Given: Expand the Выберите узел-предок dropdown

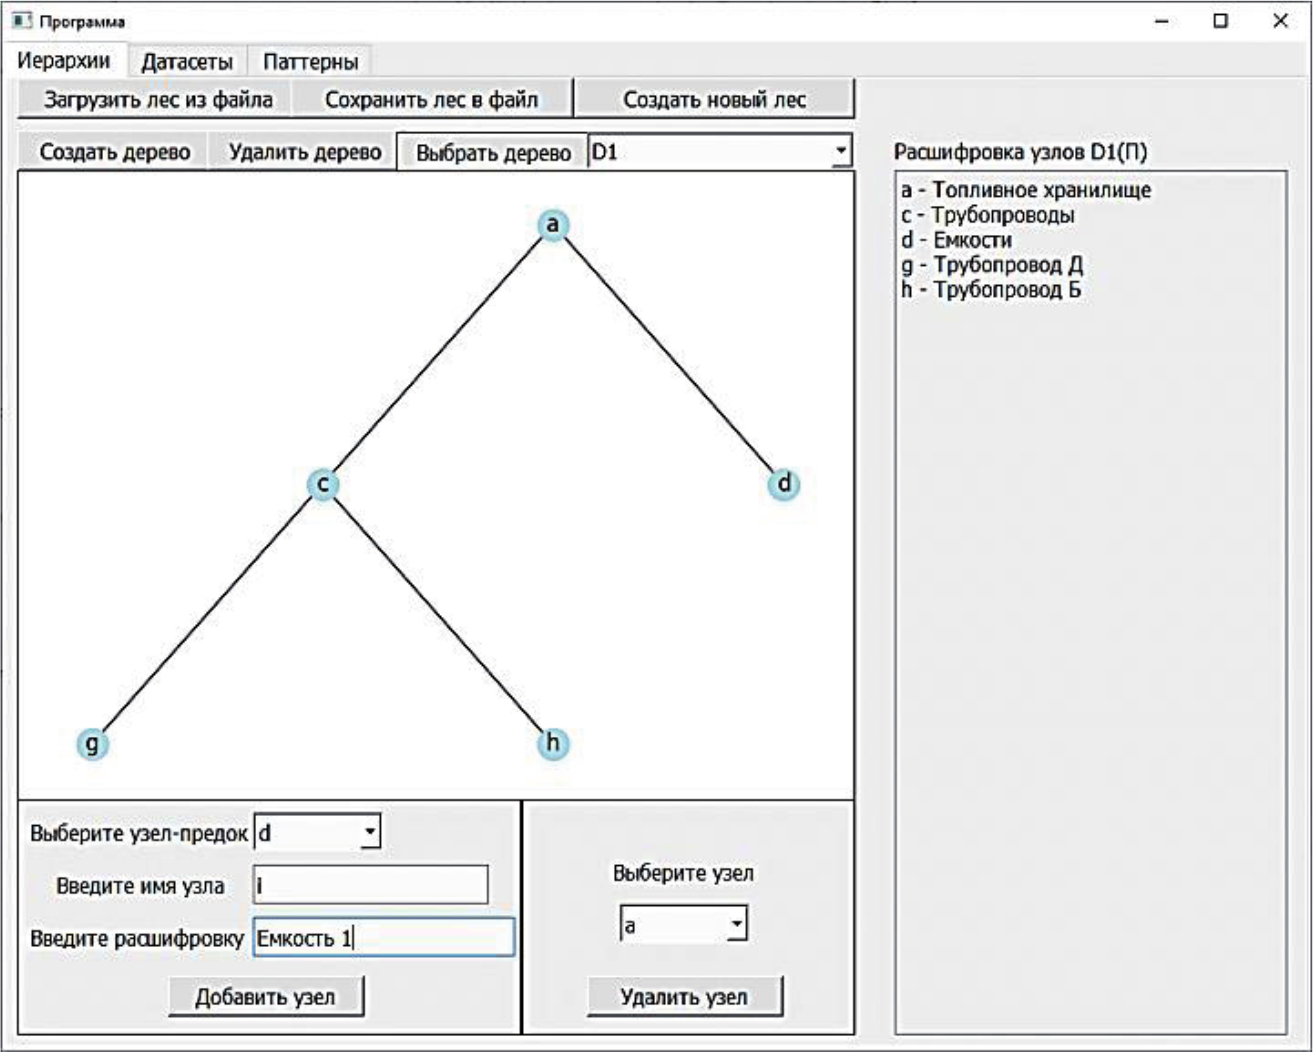Looking at the screenshot, I should pos(369,832).
